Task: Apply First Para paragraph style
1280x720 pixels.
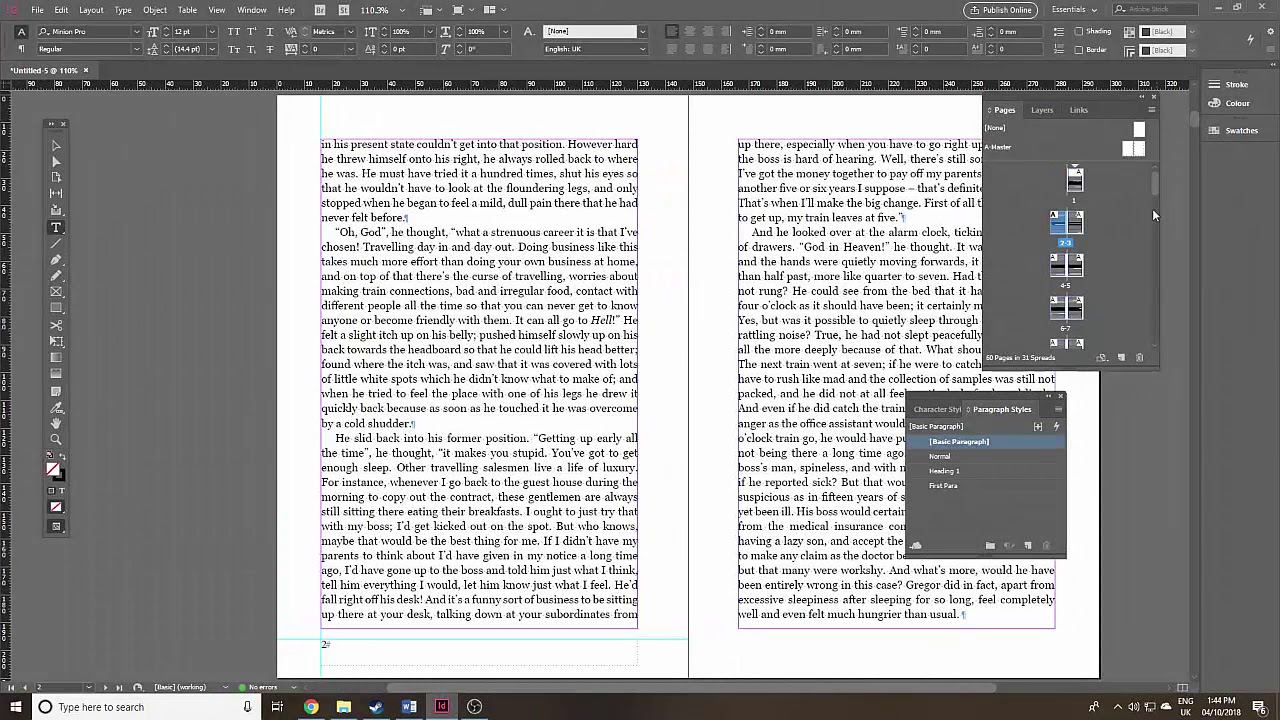Action: [x=985, y=486]
